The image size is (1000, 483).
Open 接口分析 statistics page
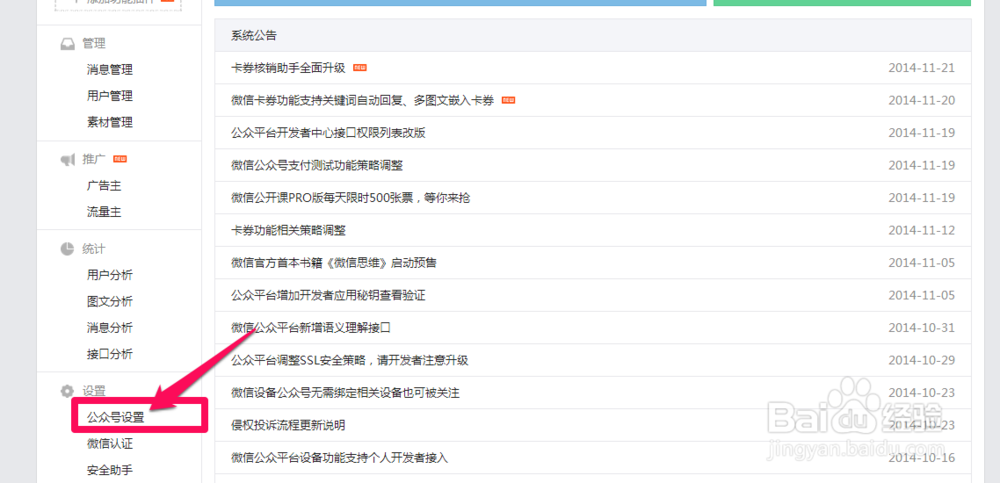110,353
